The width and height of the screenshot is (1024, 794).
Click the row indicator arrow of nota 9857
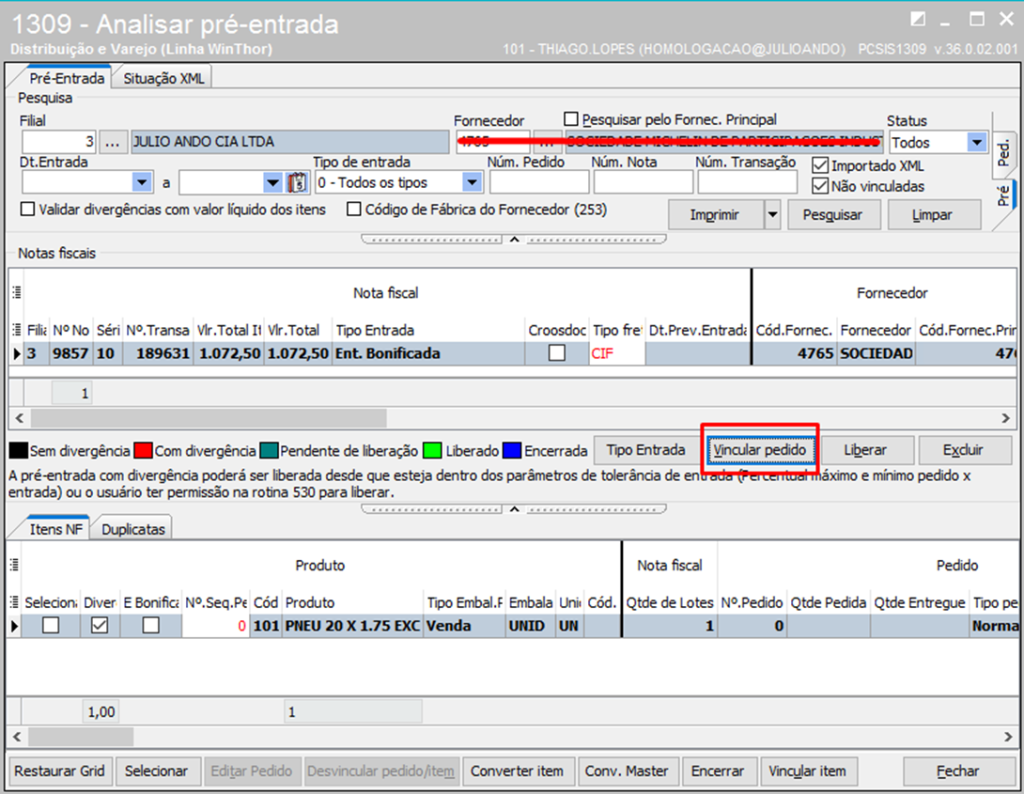click(15, 354)
